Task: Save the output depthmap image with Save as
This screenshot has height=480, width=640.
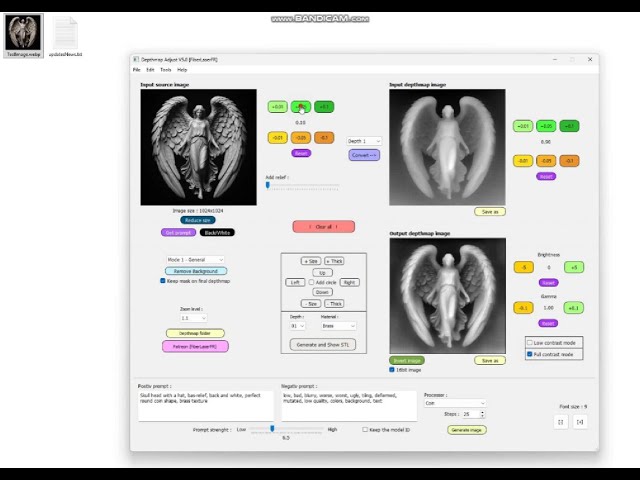Action: pyautogui.click(x=490, y=360)
